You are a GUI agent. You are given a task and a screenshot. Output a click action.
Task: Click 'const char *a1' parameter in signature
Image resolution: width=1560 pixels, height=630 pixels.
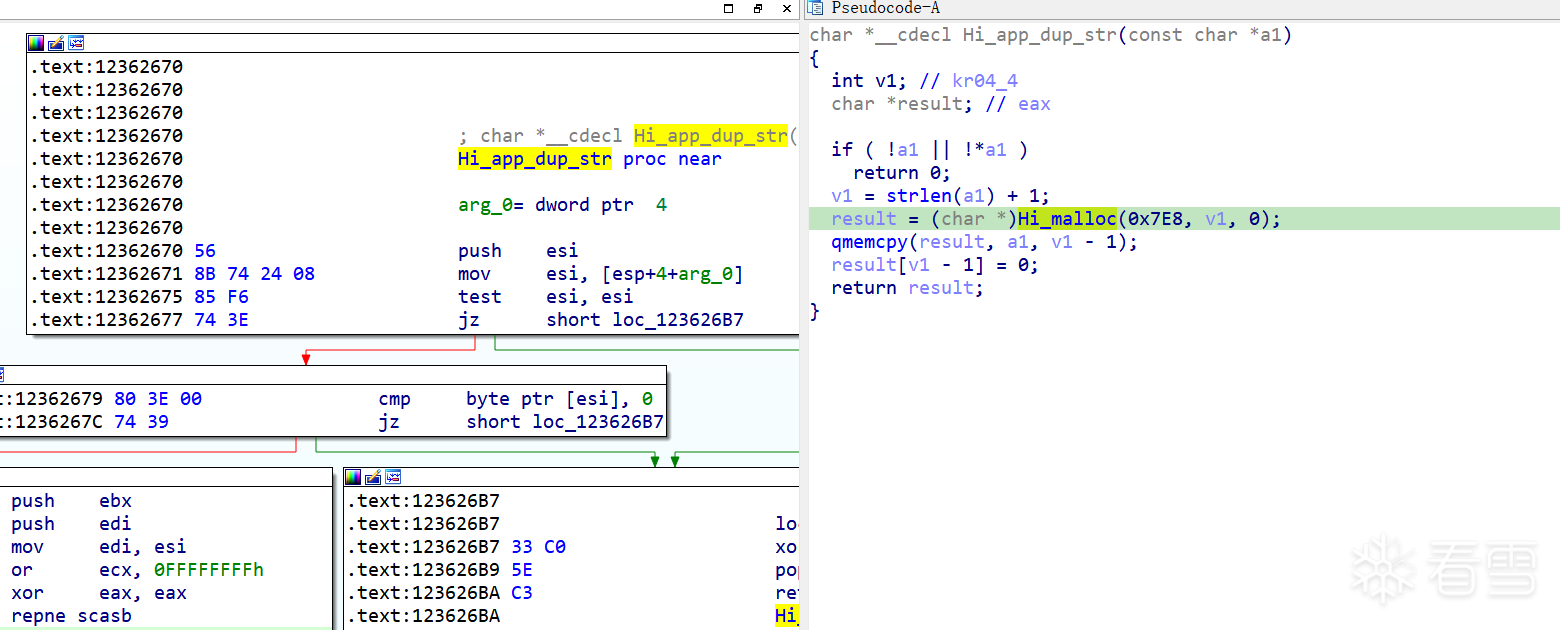1205,35
